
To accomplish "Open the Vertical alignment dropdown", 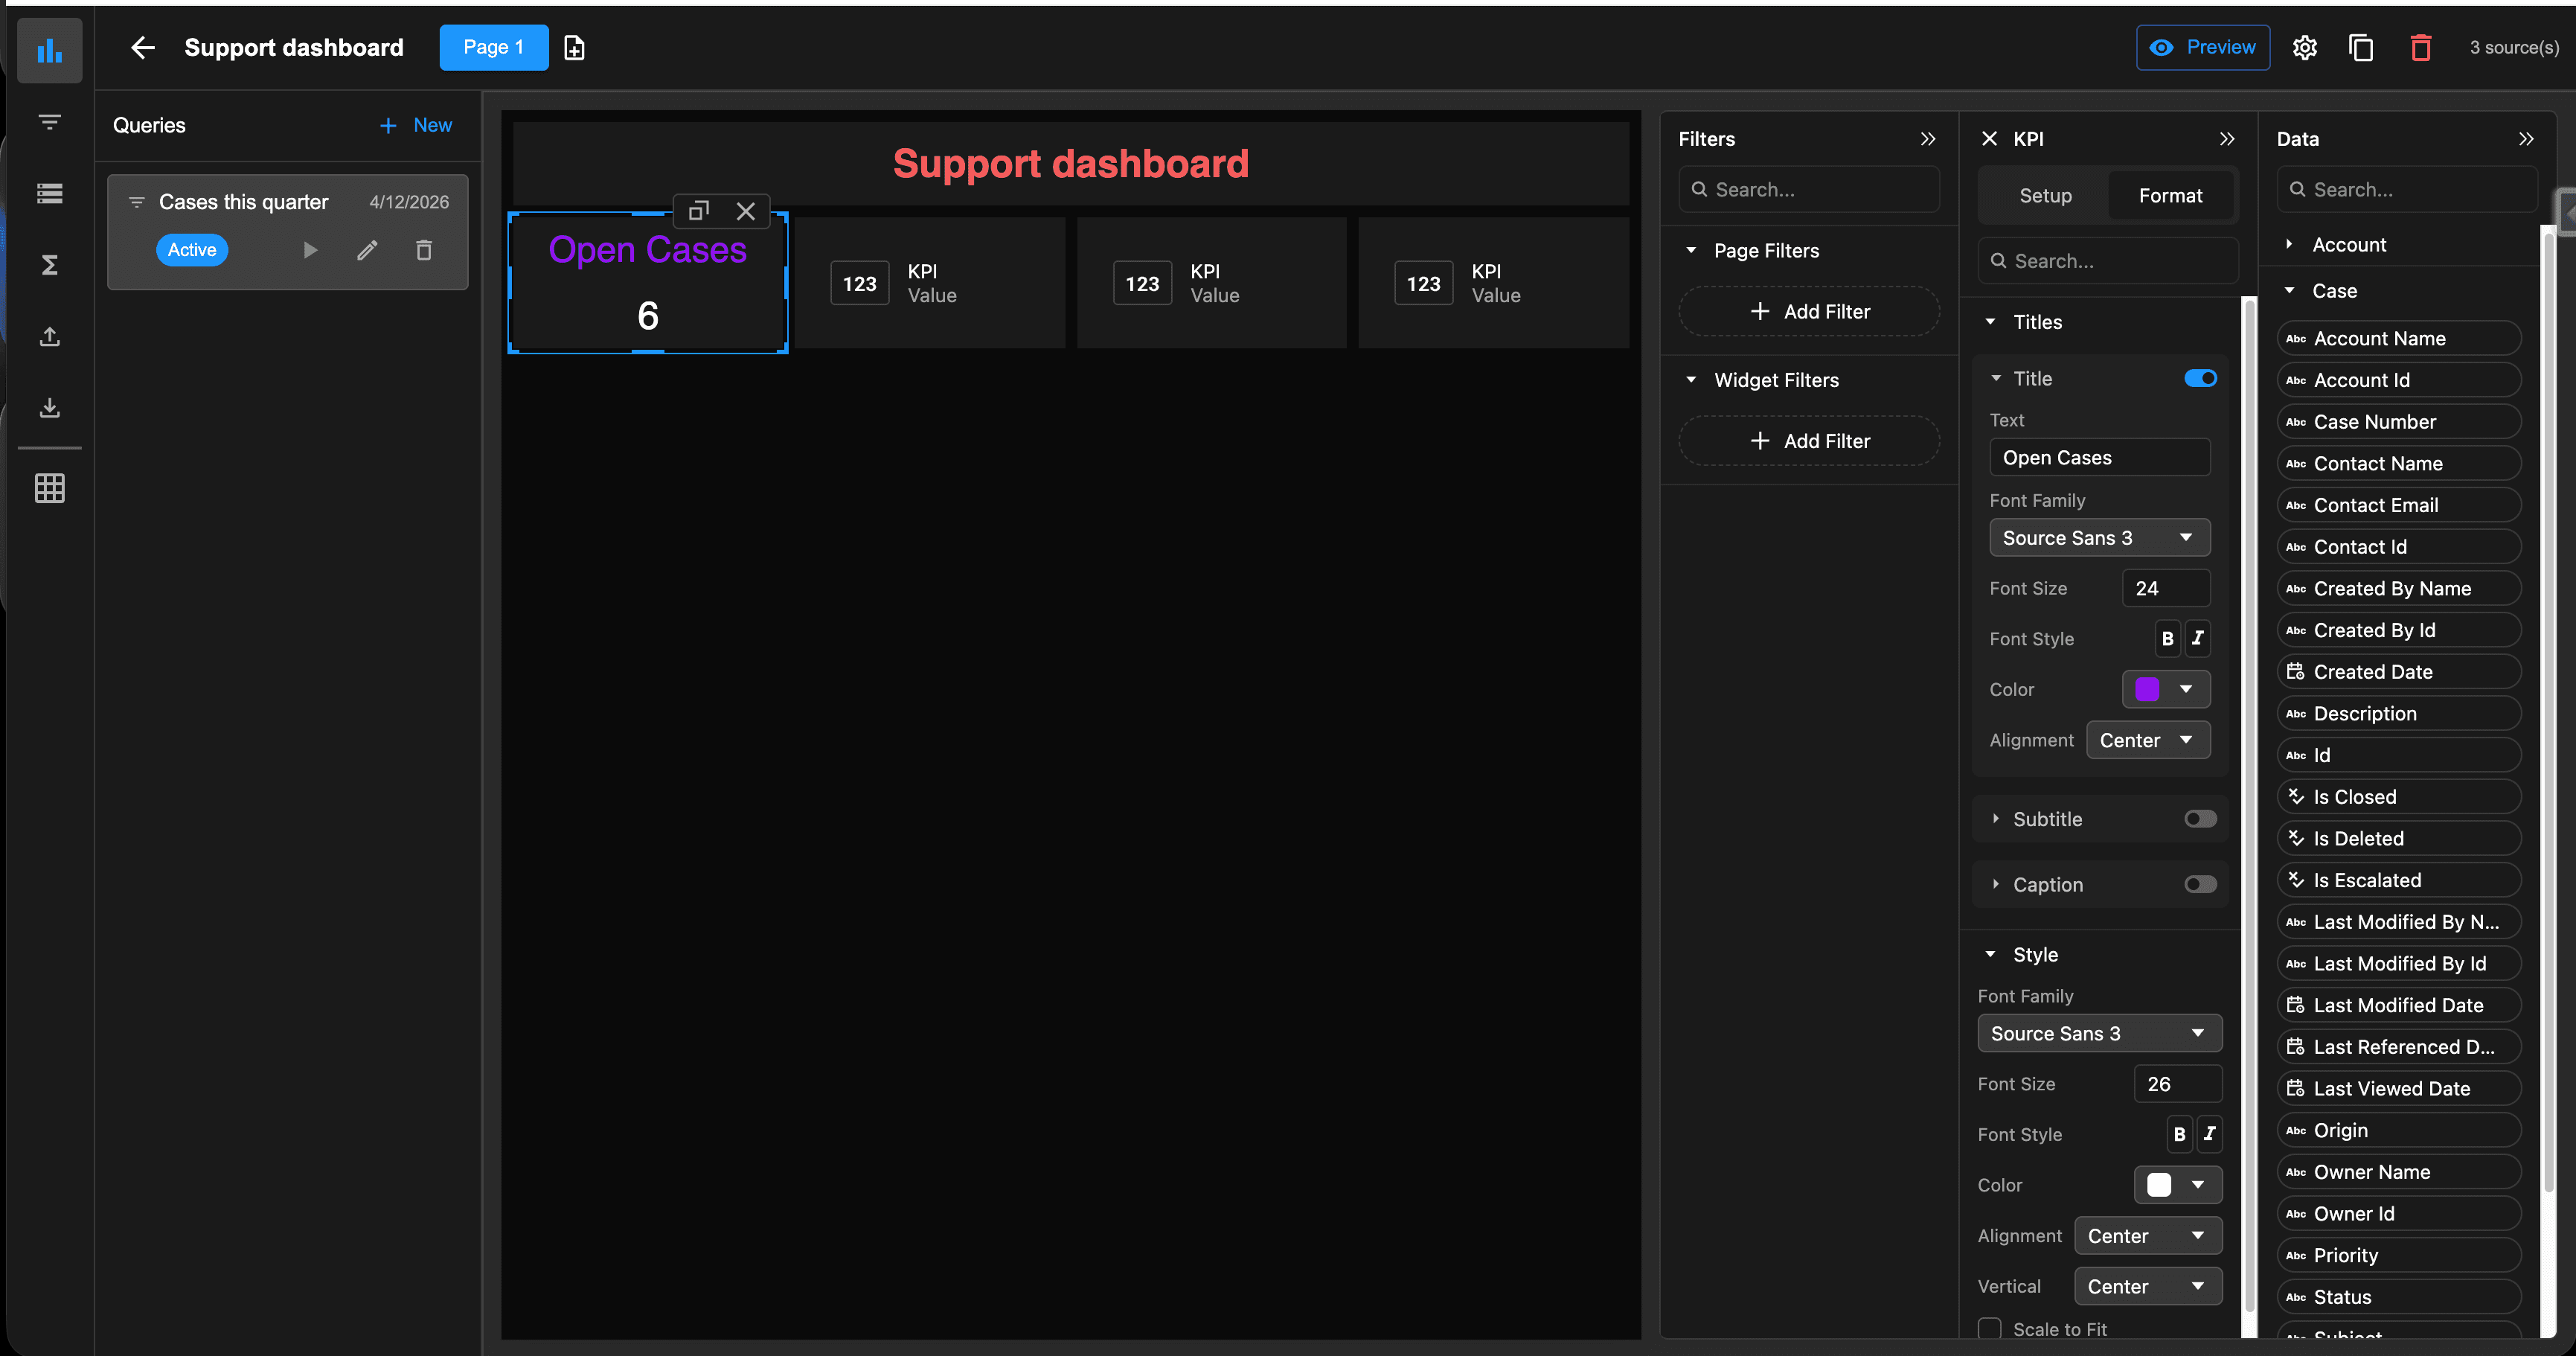I will 2147,1286.
